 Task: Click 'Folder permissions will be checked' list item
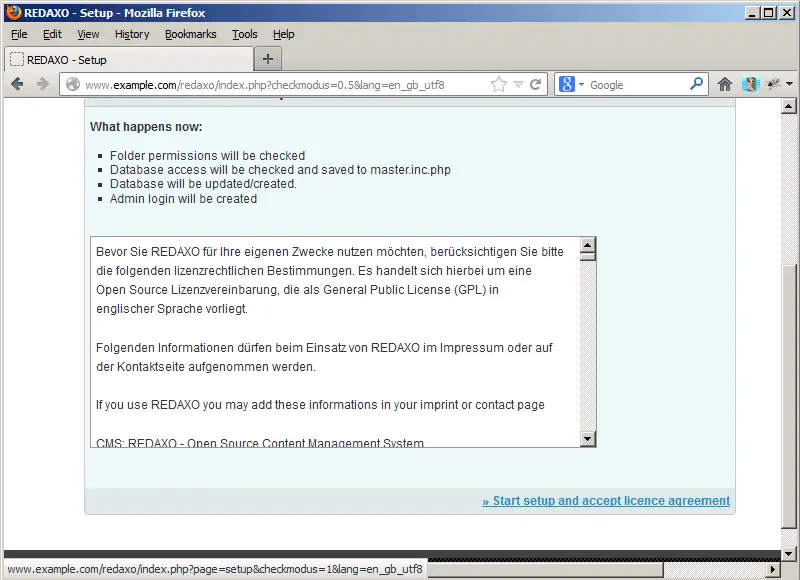[207, 156]
